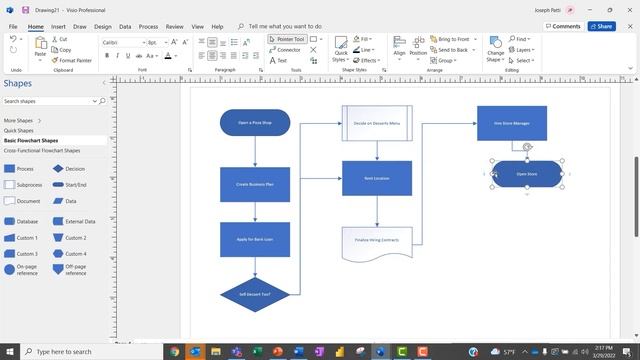This screenshot has width=640, height=360.
Task: Click the Share button
Action: coord(602,27)
